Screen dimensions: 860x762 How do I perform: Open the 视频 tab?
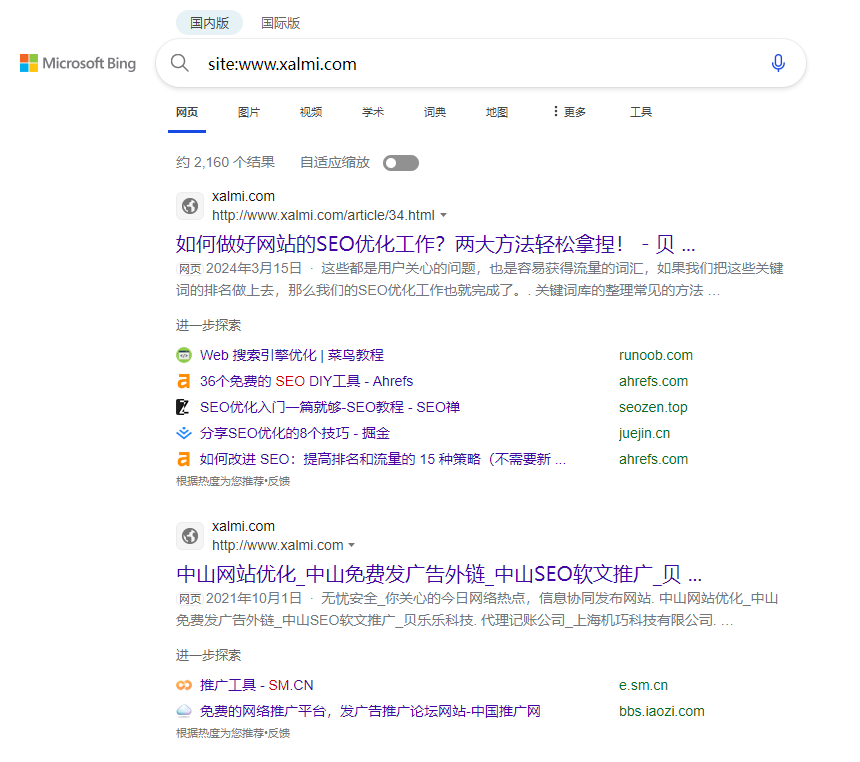pyautogui.click(x=311, y=112)
